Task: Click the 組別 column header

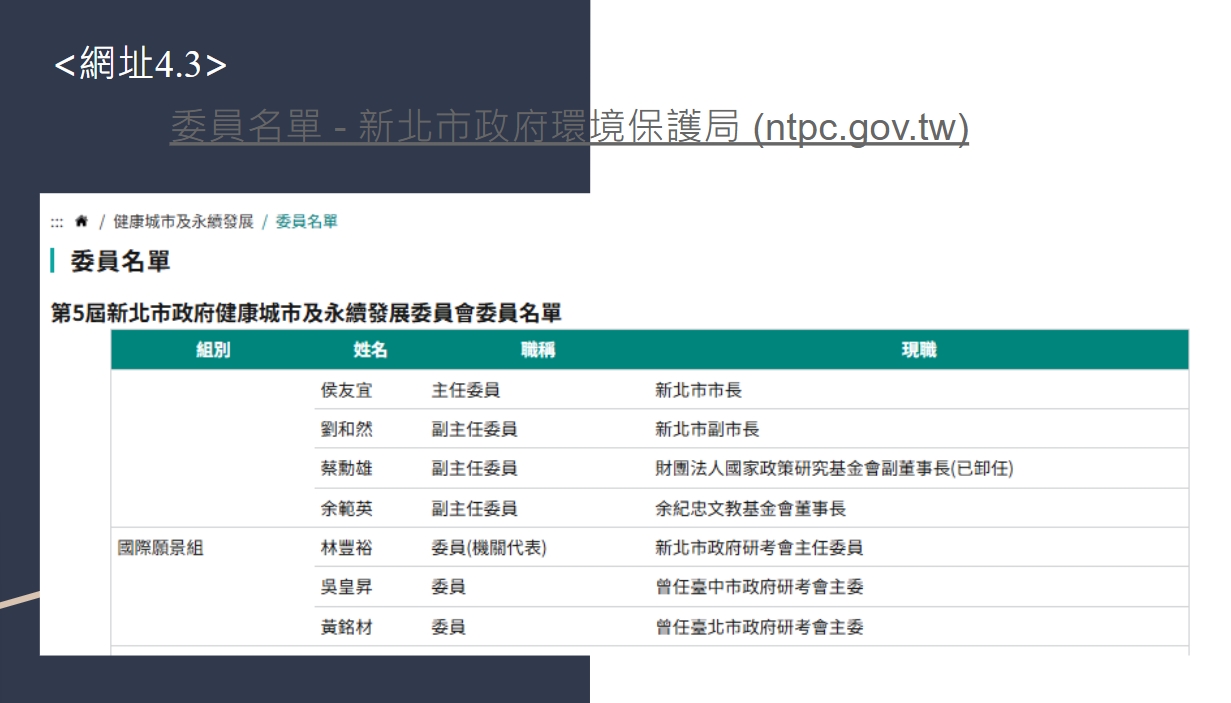Action: coord(213,350)
